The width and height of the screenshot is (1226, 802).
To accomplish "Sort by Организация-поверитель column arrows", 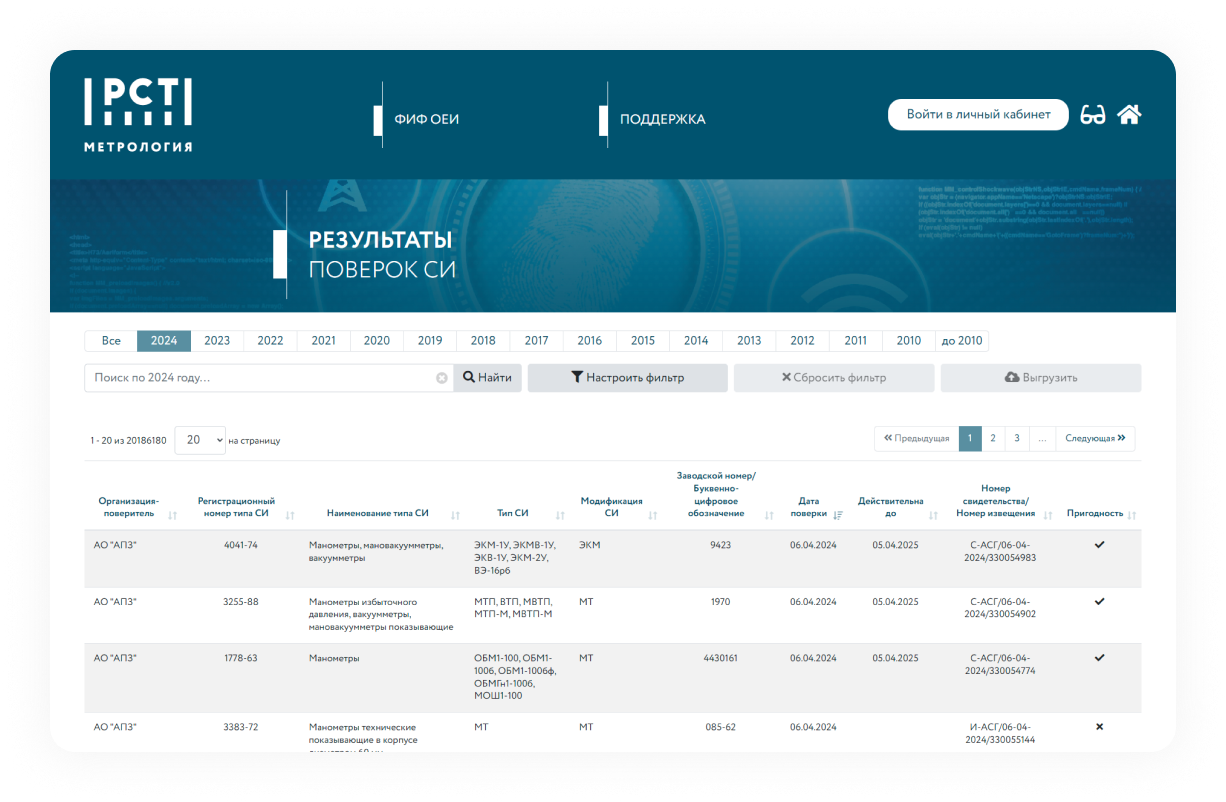I will [173, 515].
